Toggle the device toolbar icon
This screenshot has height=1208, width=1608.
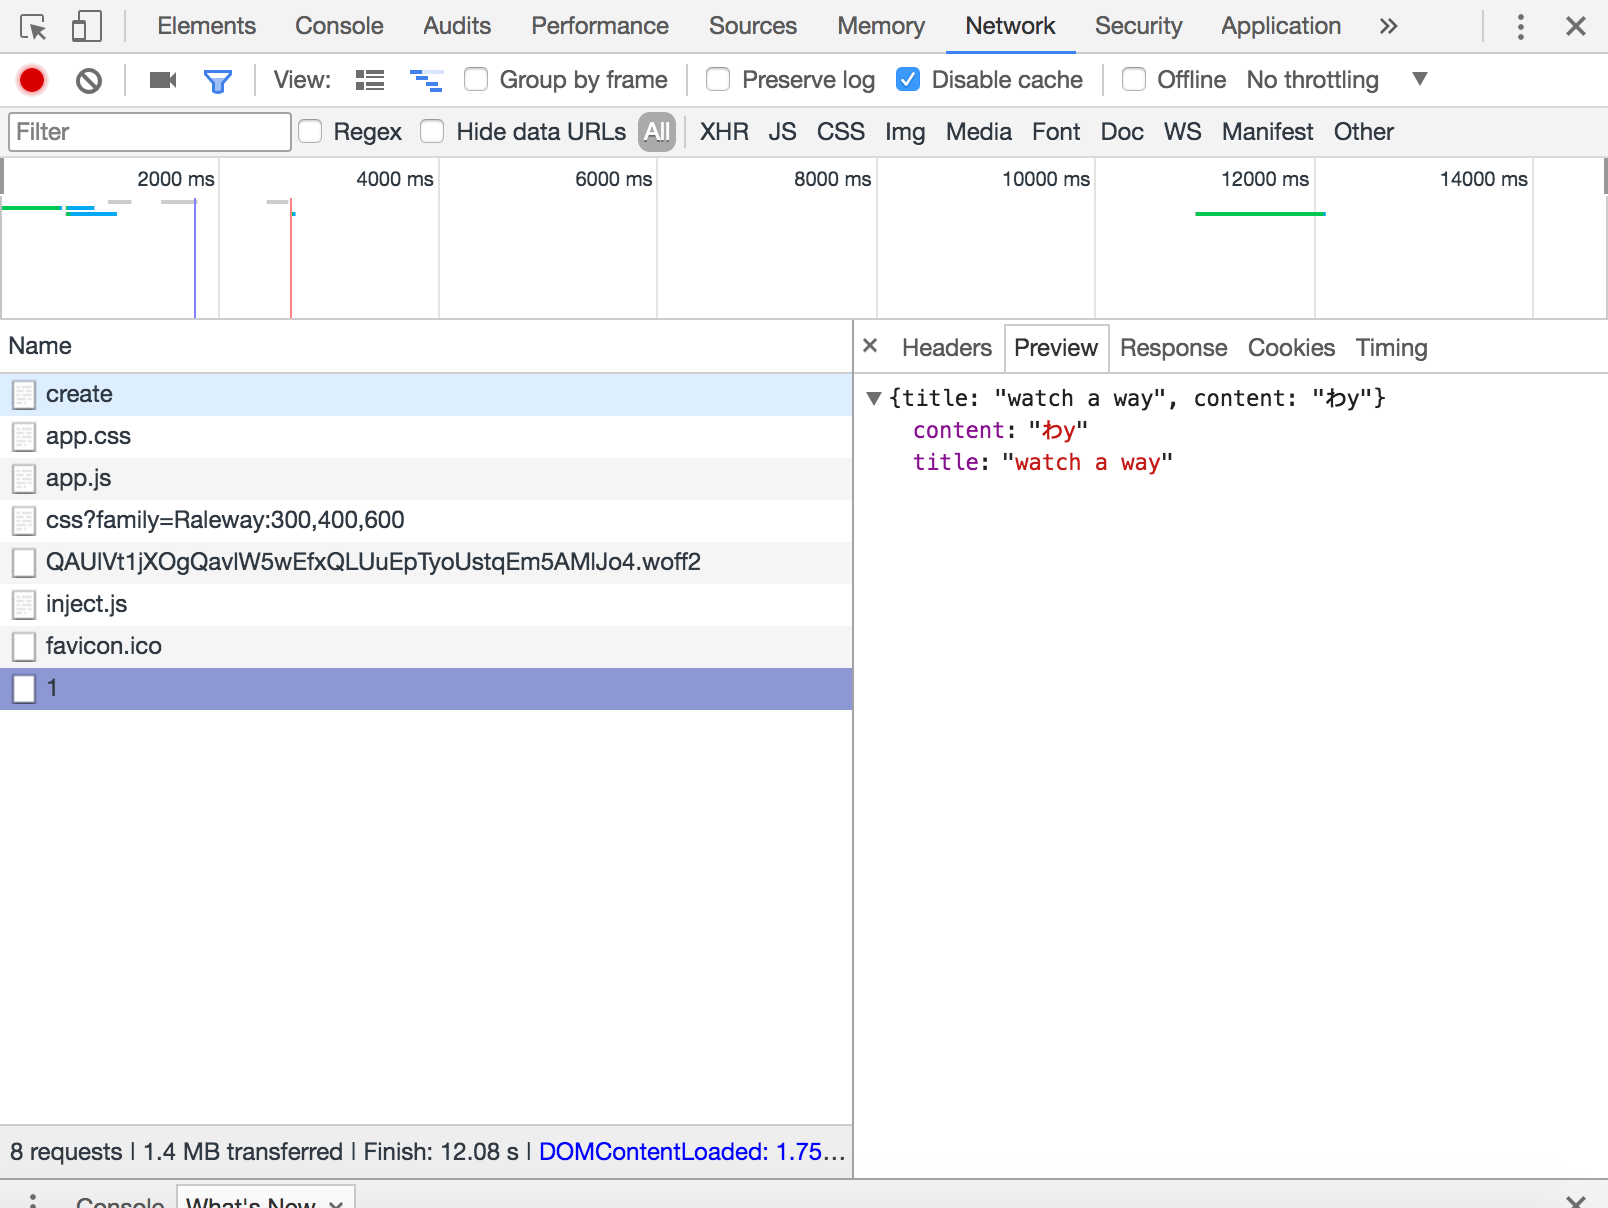(84, 25)
